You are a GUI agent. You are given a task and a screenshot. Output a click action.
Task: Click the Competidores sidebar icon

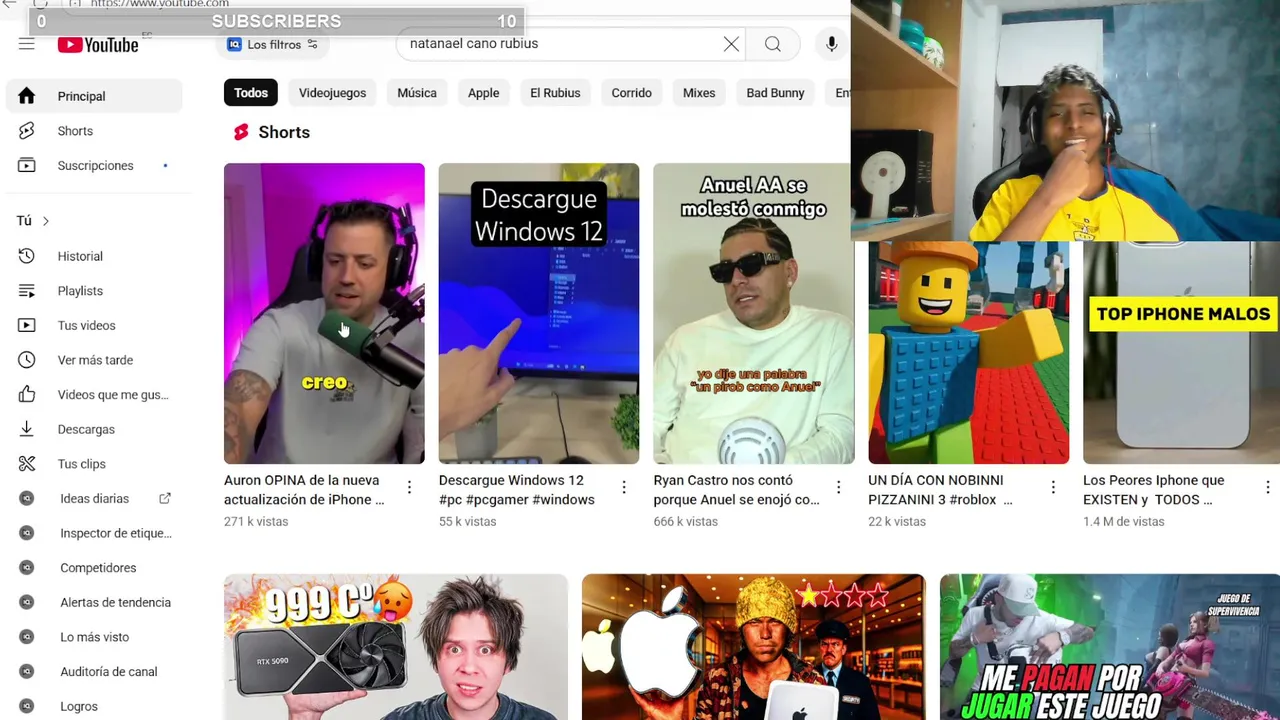tap(27, 568)
